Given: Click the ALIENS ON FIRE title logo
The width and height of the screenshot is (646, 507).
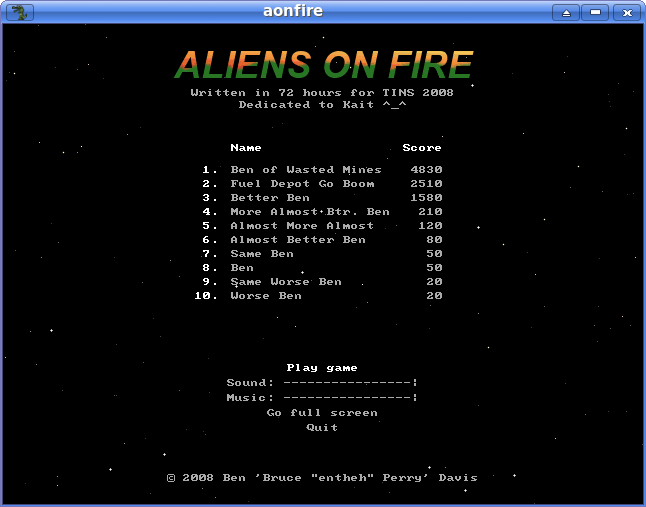Looking at the screenshot, I should coord(323,65).
